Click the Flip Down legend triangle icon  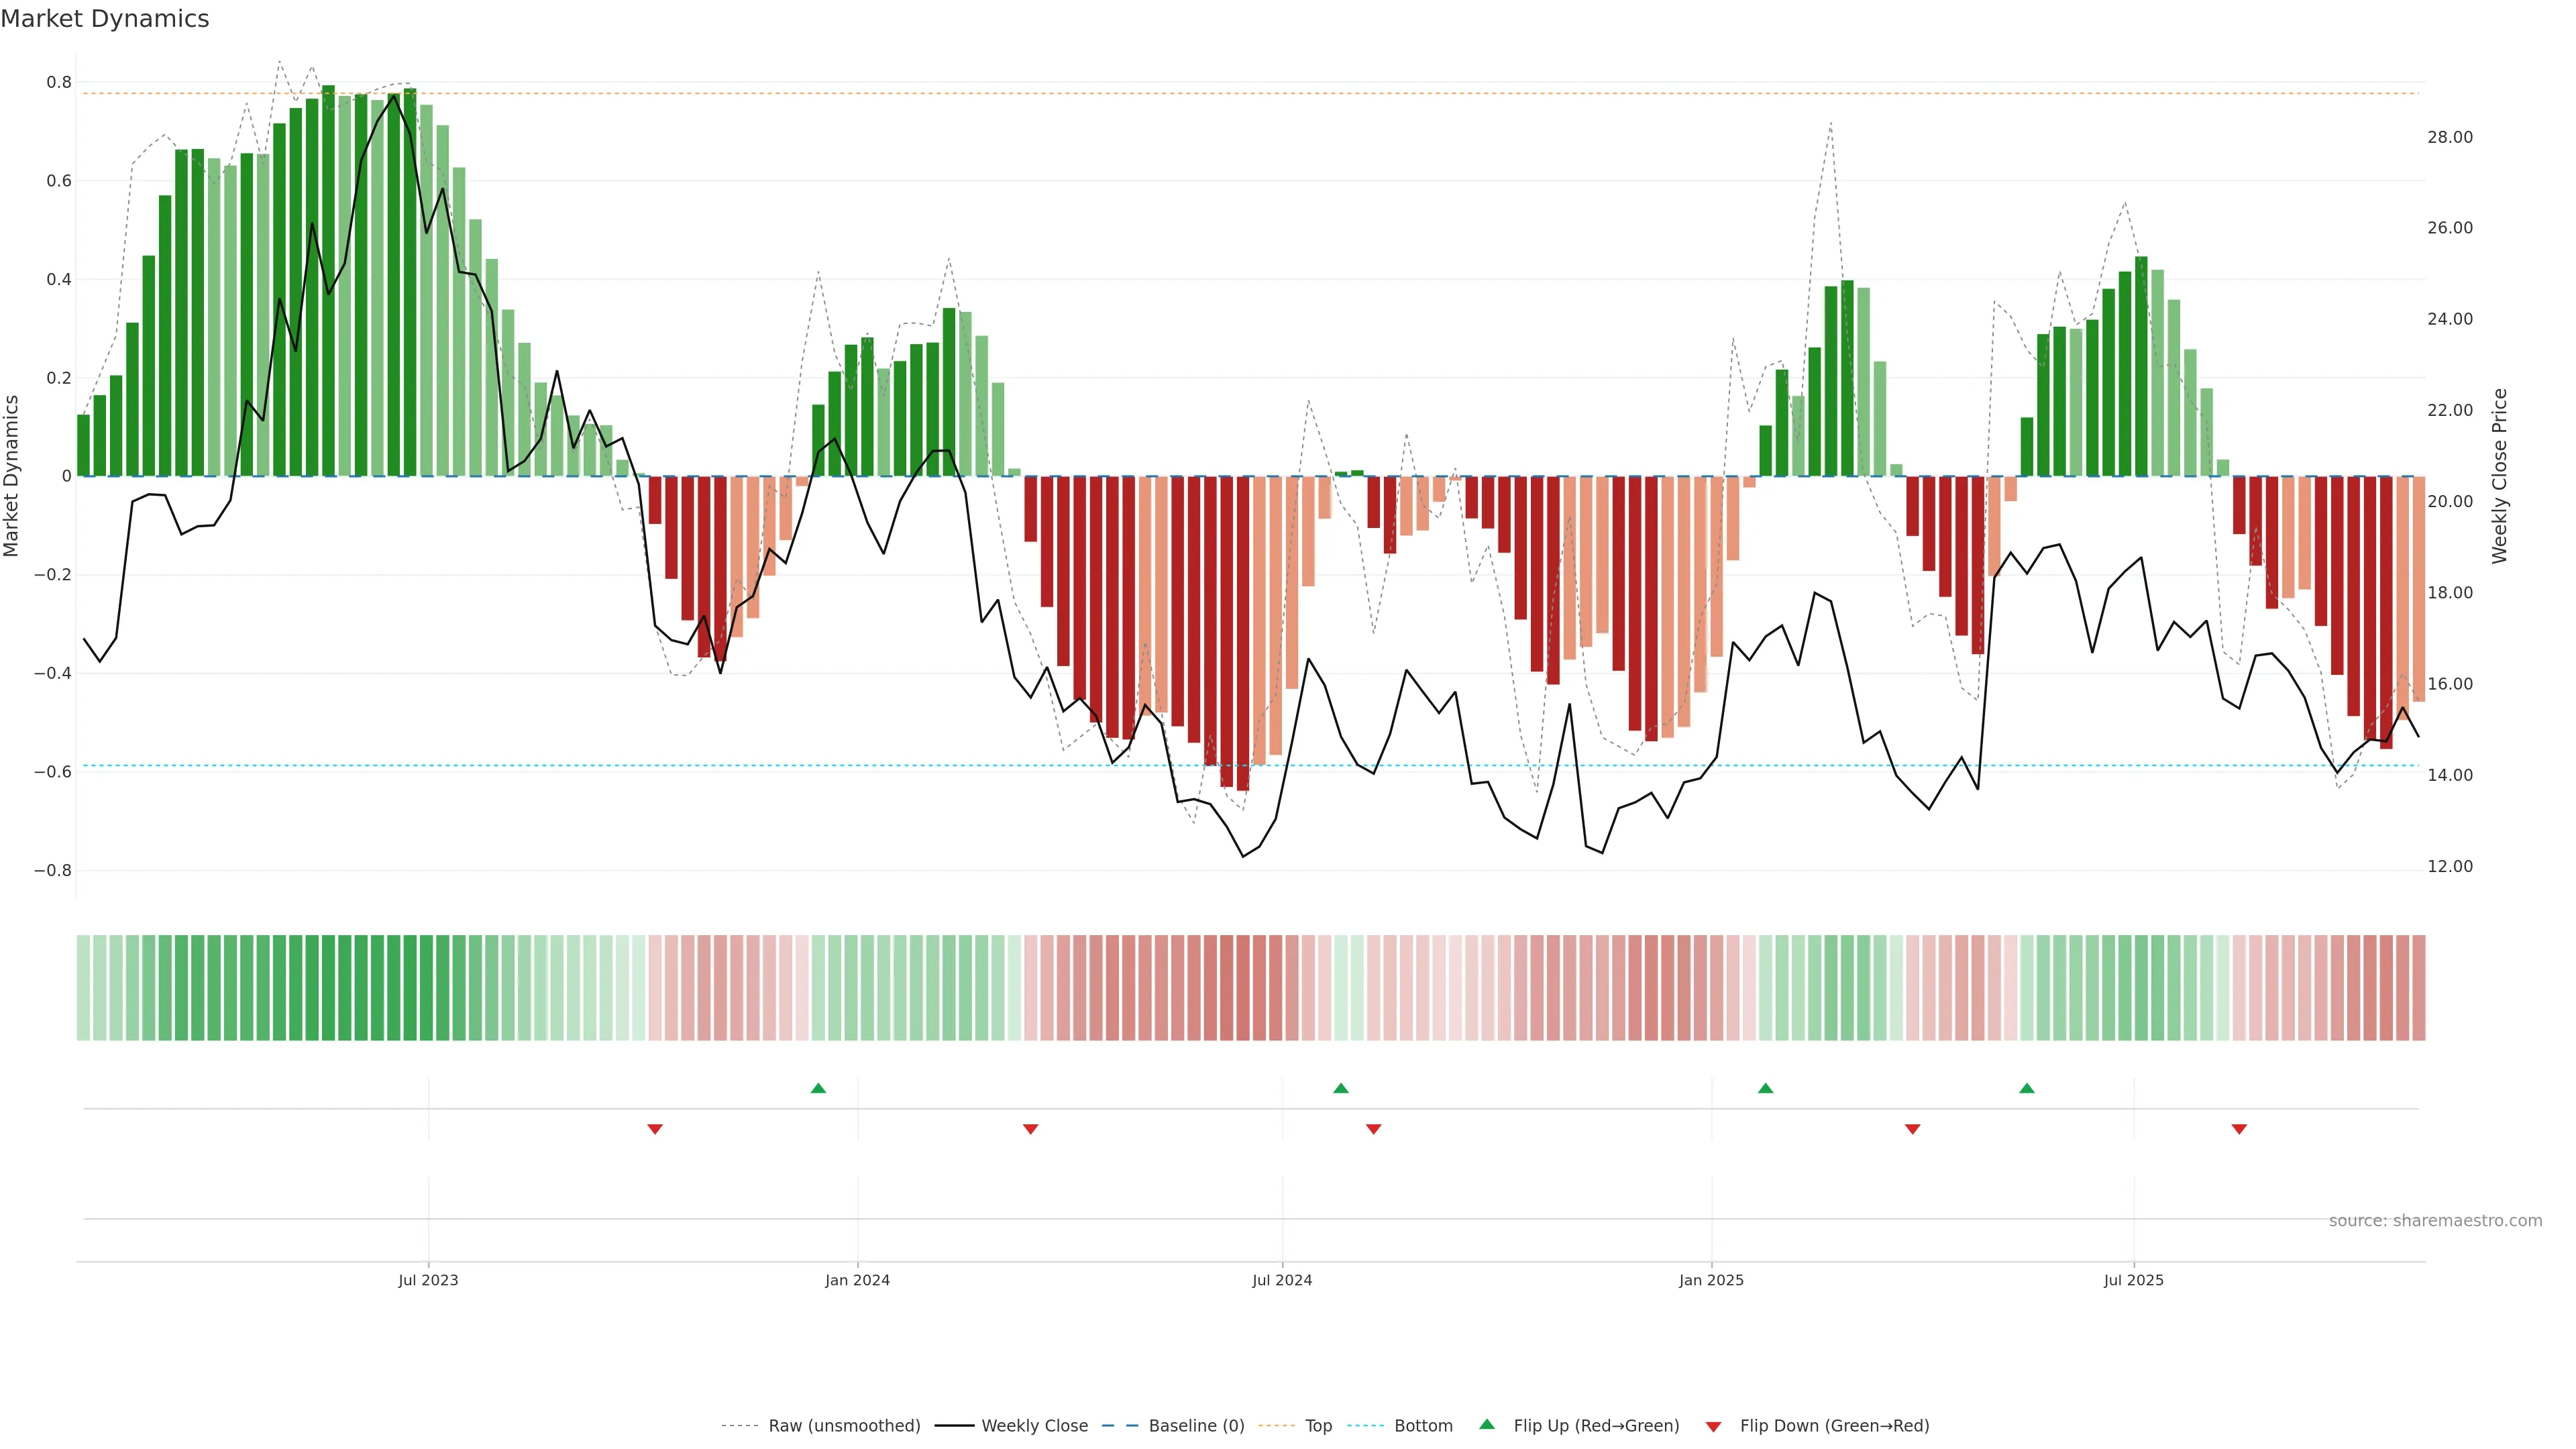click(x=1713, y=1426)
